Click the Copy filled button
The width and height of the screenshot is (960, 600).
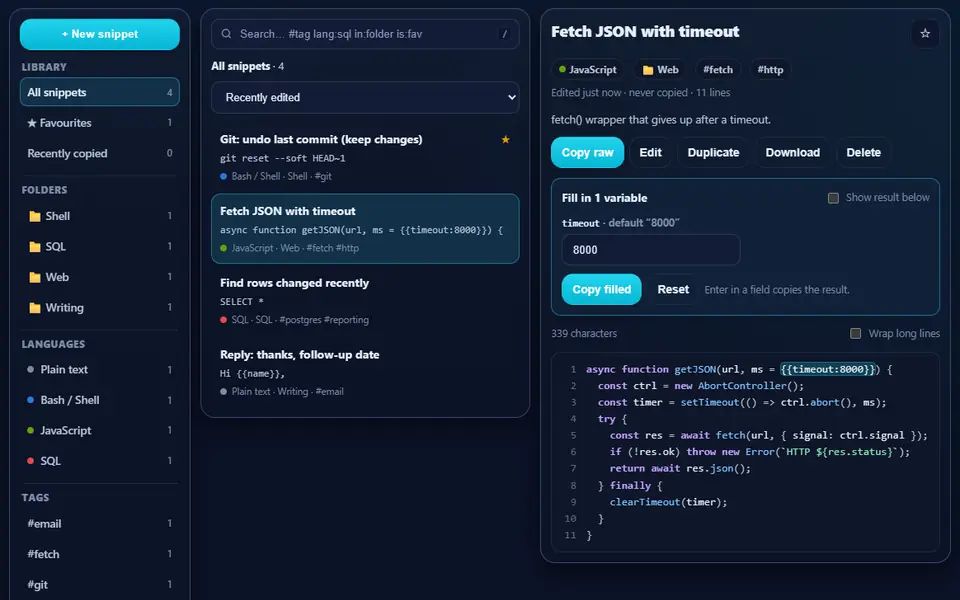click(x=601, y=290)
